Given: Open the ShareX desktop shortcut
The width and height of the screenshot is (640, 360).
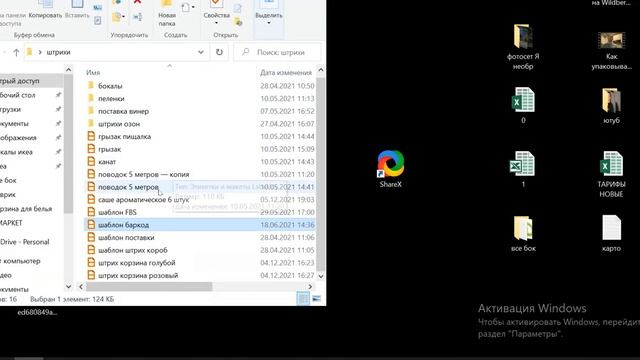Looking at the screenshot, I should pos(391,169).
